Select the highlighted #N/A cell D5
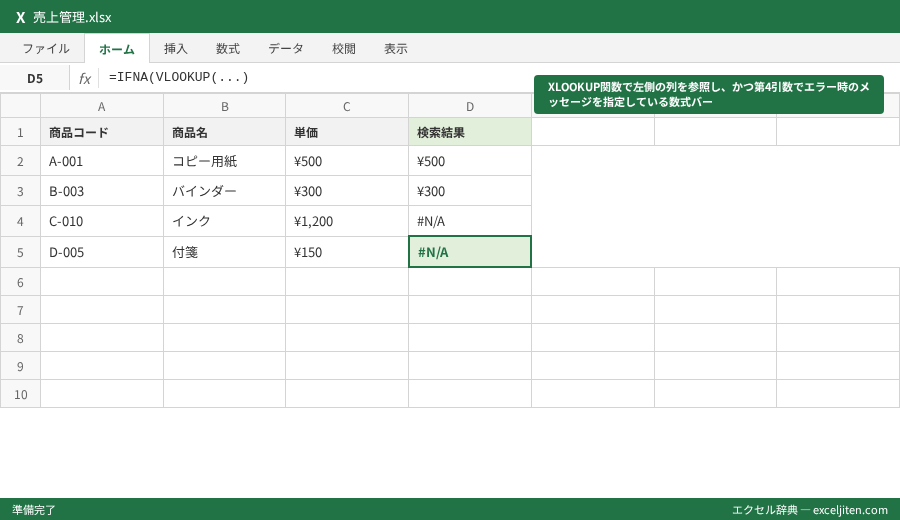900x520 pixels. click(470, 251)
